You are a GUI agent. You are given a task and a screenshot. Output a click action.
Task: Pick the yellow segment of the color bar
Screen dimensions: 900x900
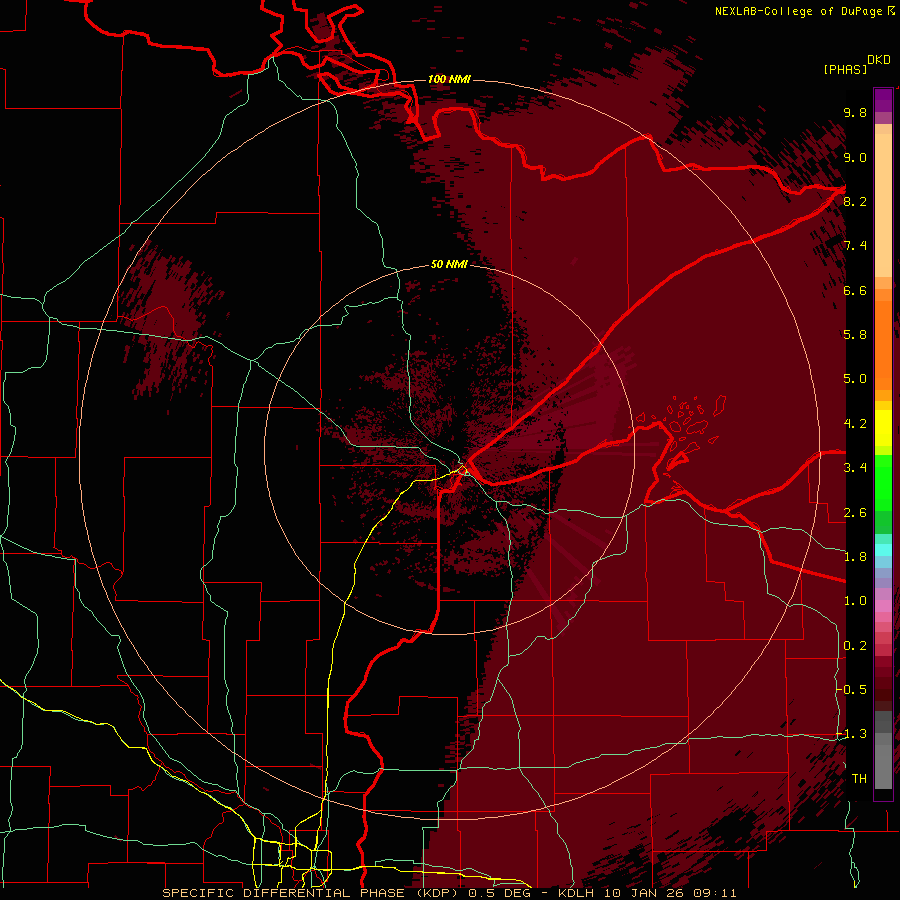coord(883,428)
